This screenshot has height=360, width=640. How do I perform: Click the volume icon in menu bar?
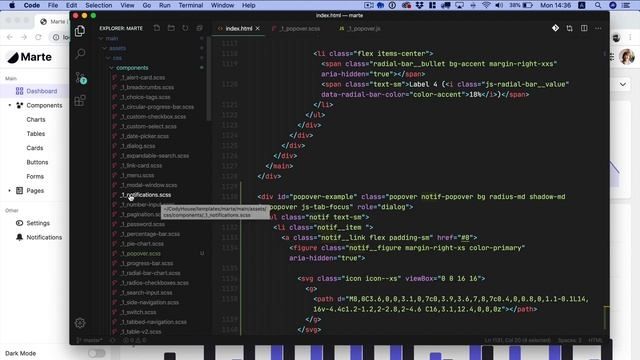[x=499, y=5]
